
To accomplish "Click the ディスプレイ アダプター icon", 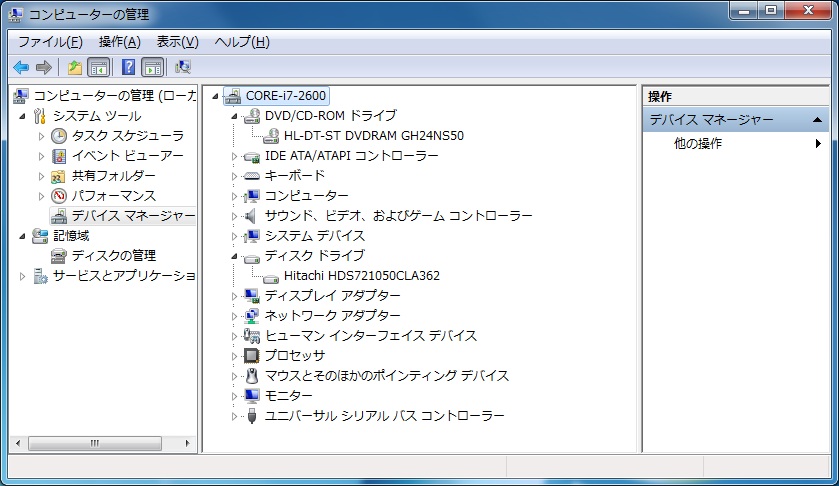I will click(x=251, y=295).
